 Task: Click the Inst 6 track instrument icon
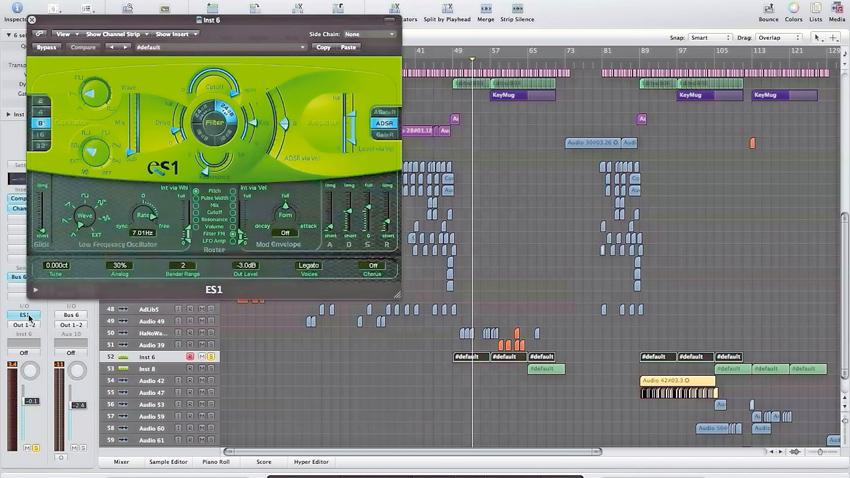pos(123,357)
